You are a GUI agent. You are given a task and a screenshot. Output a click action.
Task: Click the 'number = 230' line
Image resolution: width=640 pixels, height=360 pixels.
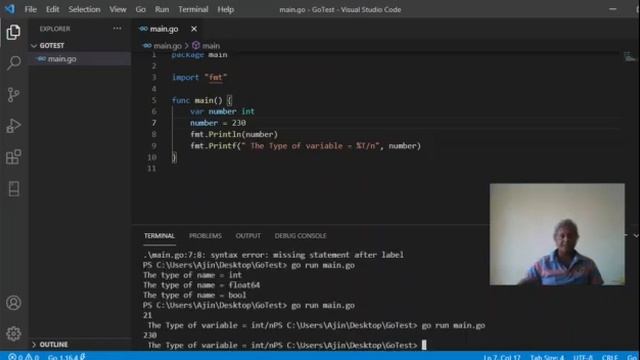(218, 123)
